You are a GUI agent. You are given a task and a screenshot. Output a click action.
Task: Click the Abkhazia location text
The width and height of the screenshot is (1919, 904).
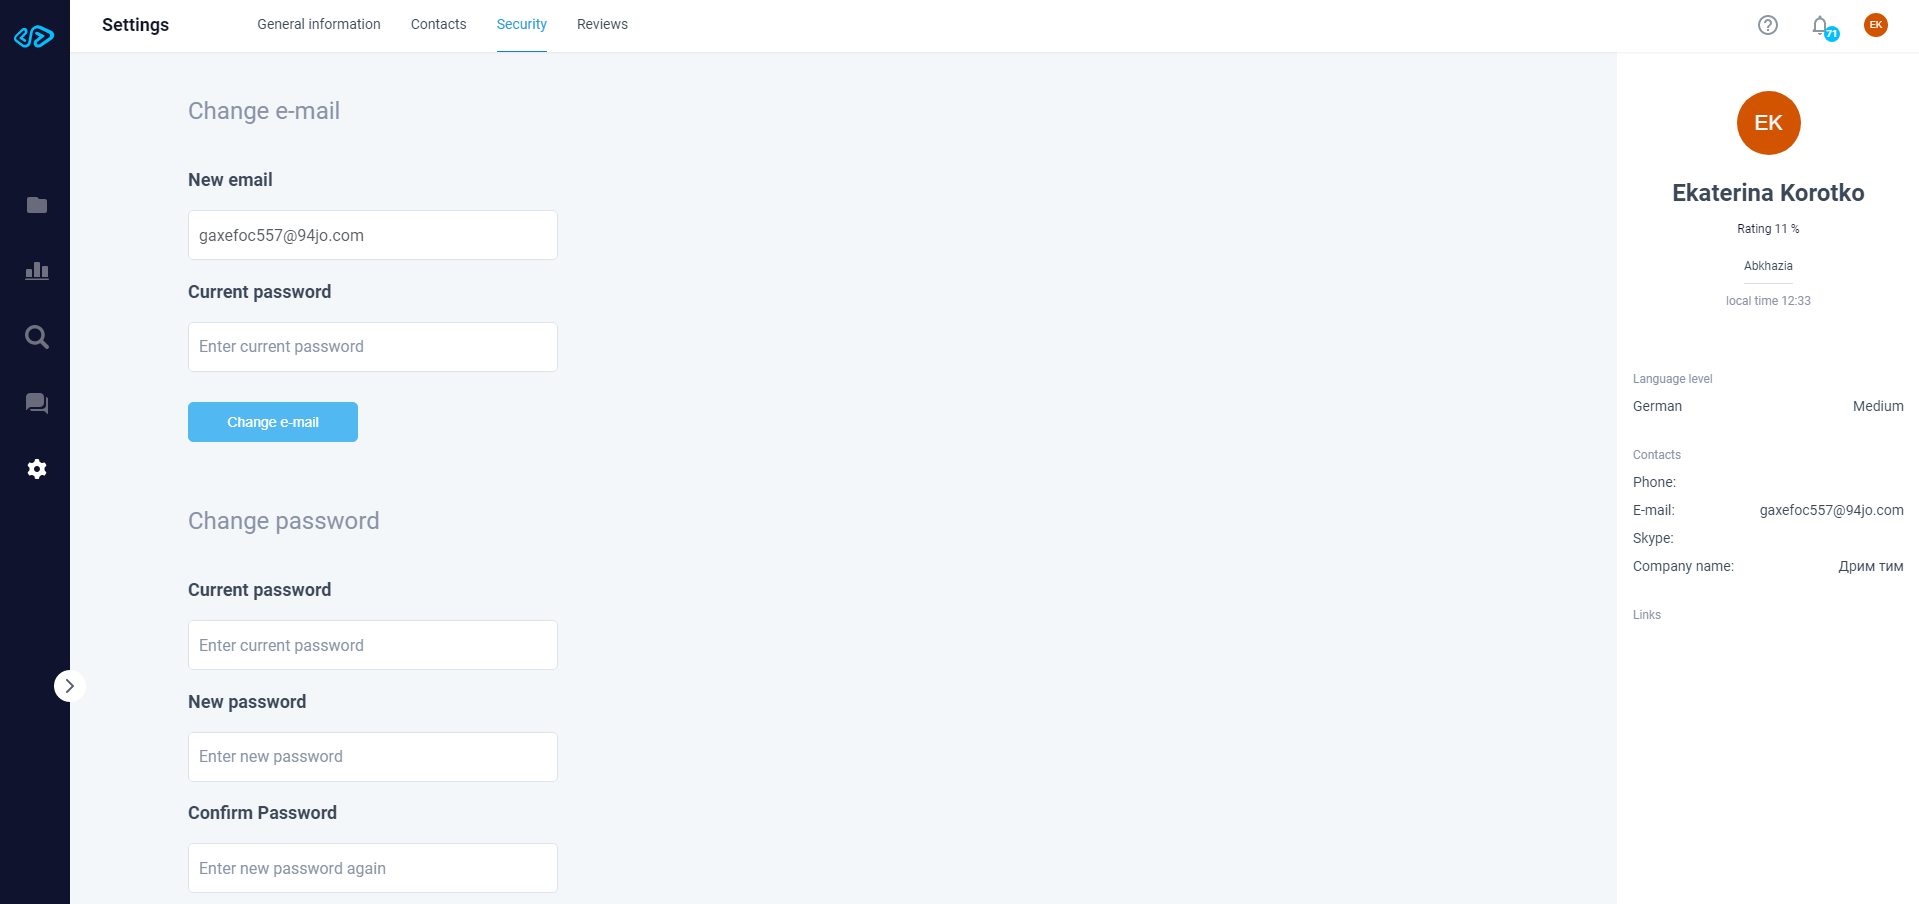click(x=1768, y=266)
